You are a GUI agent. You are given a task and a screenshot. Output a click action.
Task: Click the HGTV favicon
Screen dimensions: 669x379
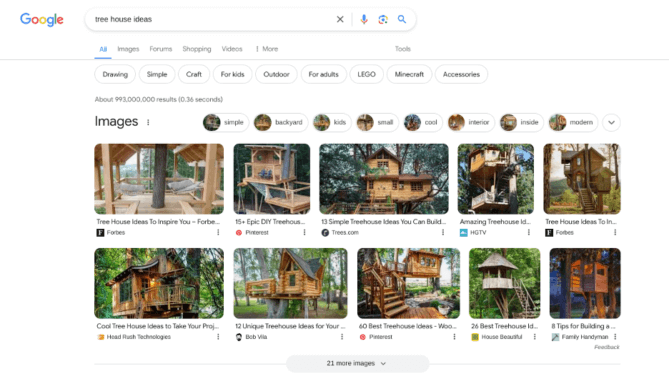click(x=464, y=233)
